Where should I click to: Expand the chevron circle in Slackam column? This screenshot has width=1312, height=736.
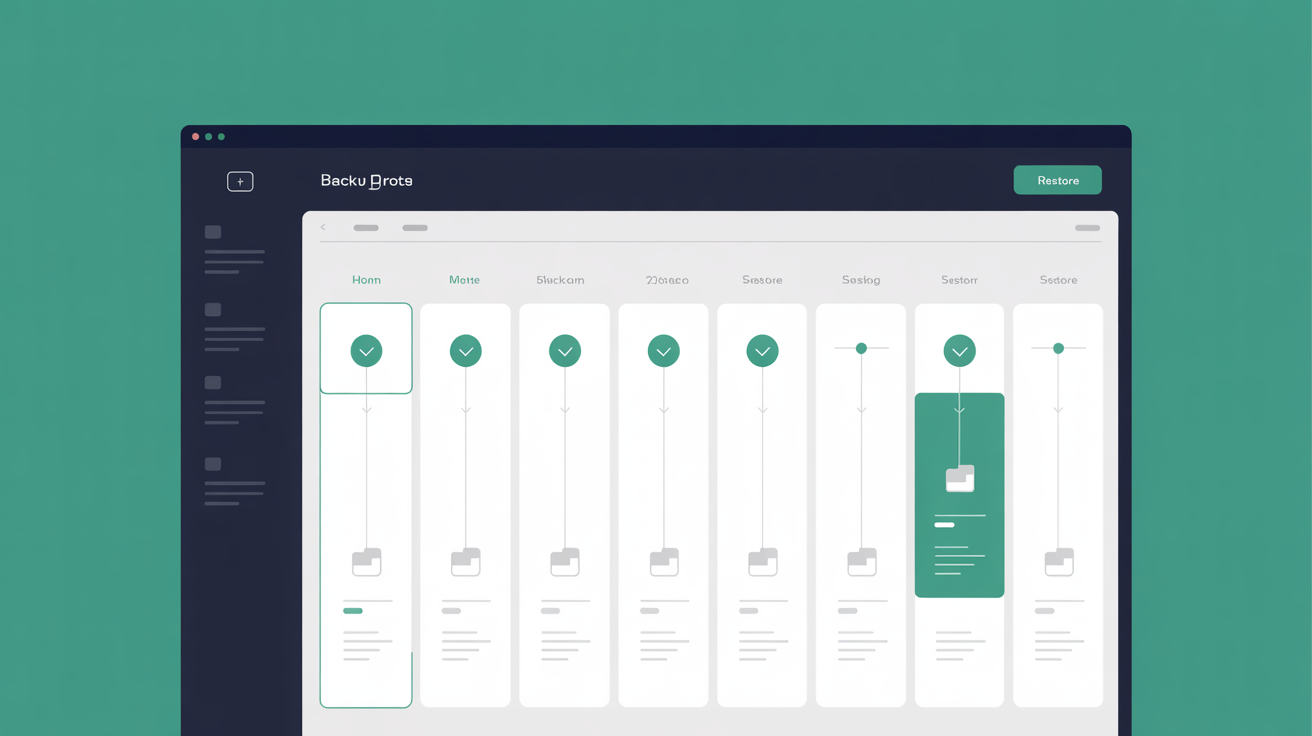click(564, 351)
